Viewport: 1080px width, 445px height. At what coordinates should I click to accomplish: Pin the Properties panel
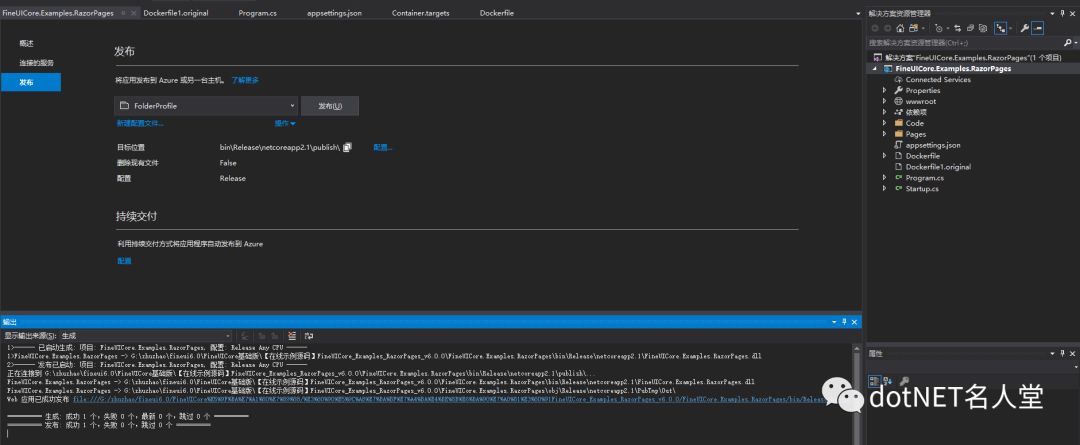(x=1063, y=353)
